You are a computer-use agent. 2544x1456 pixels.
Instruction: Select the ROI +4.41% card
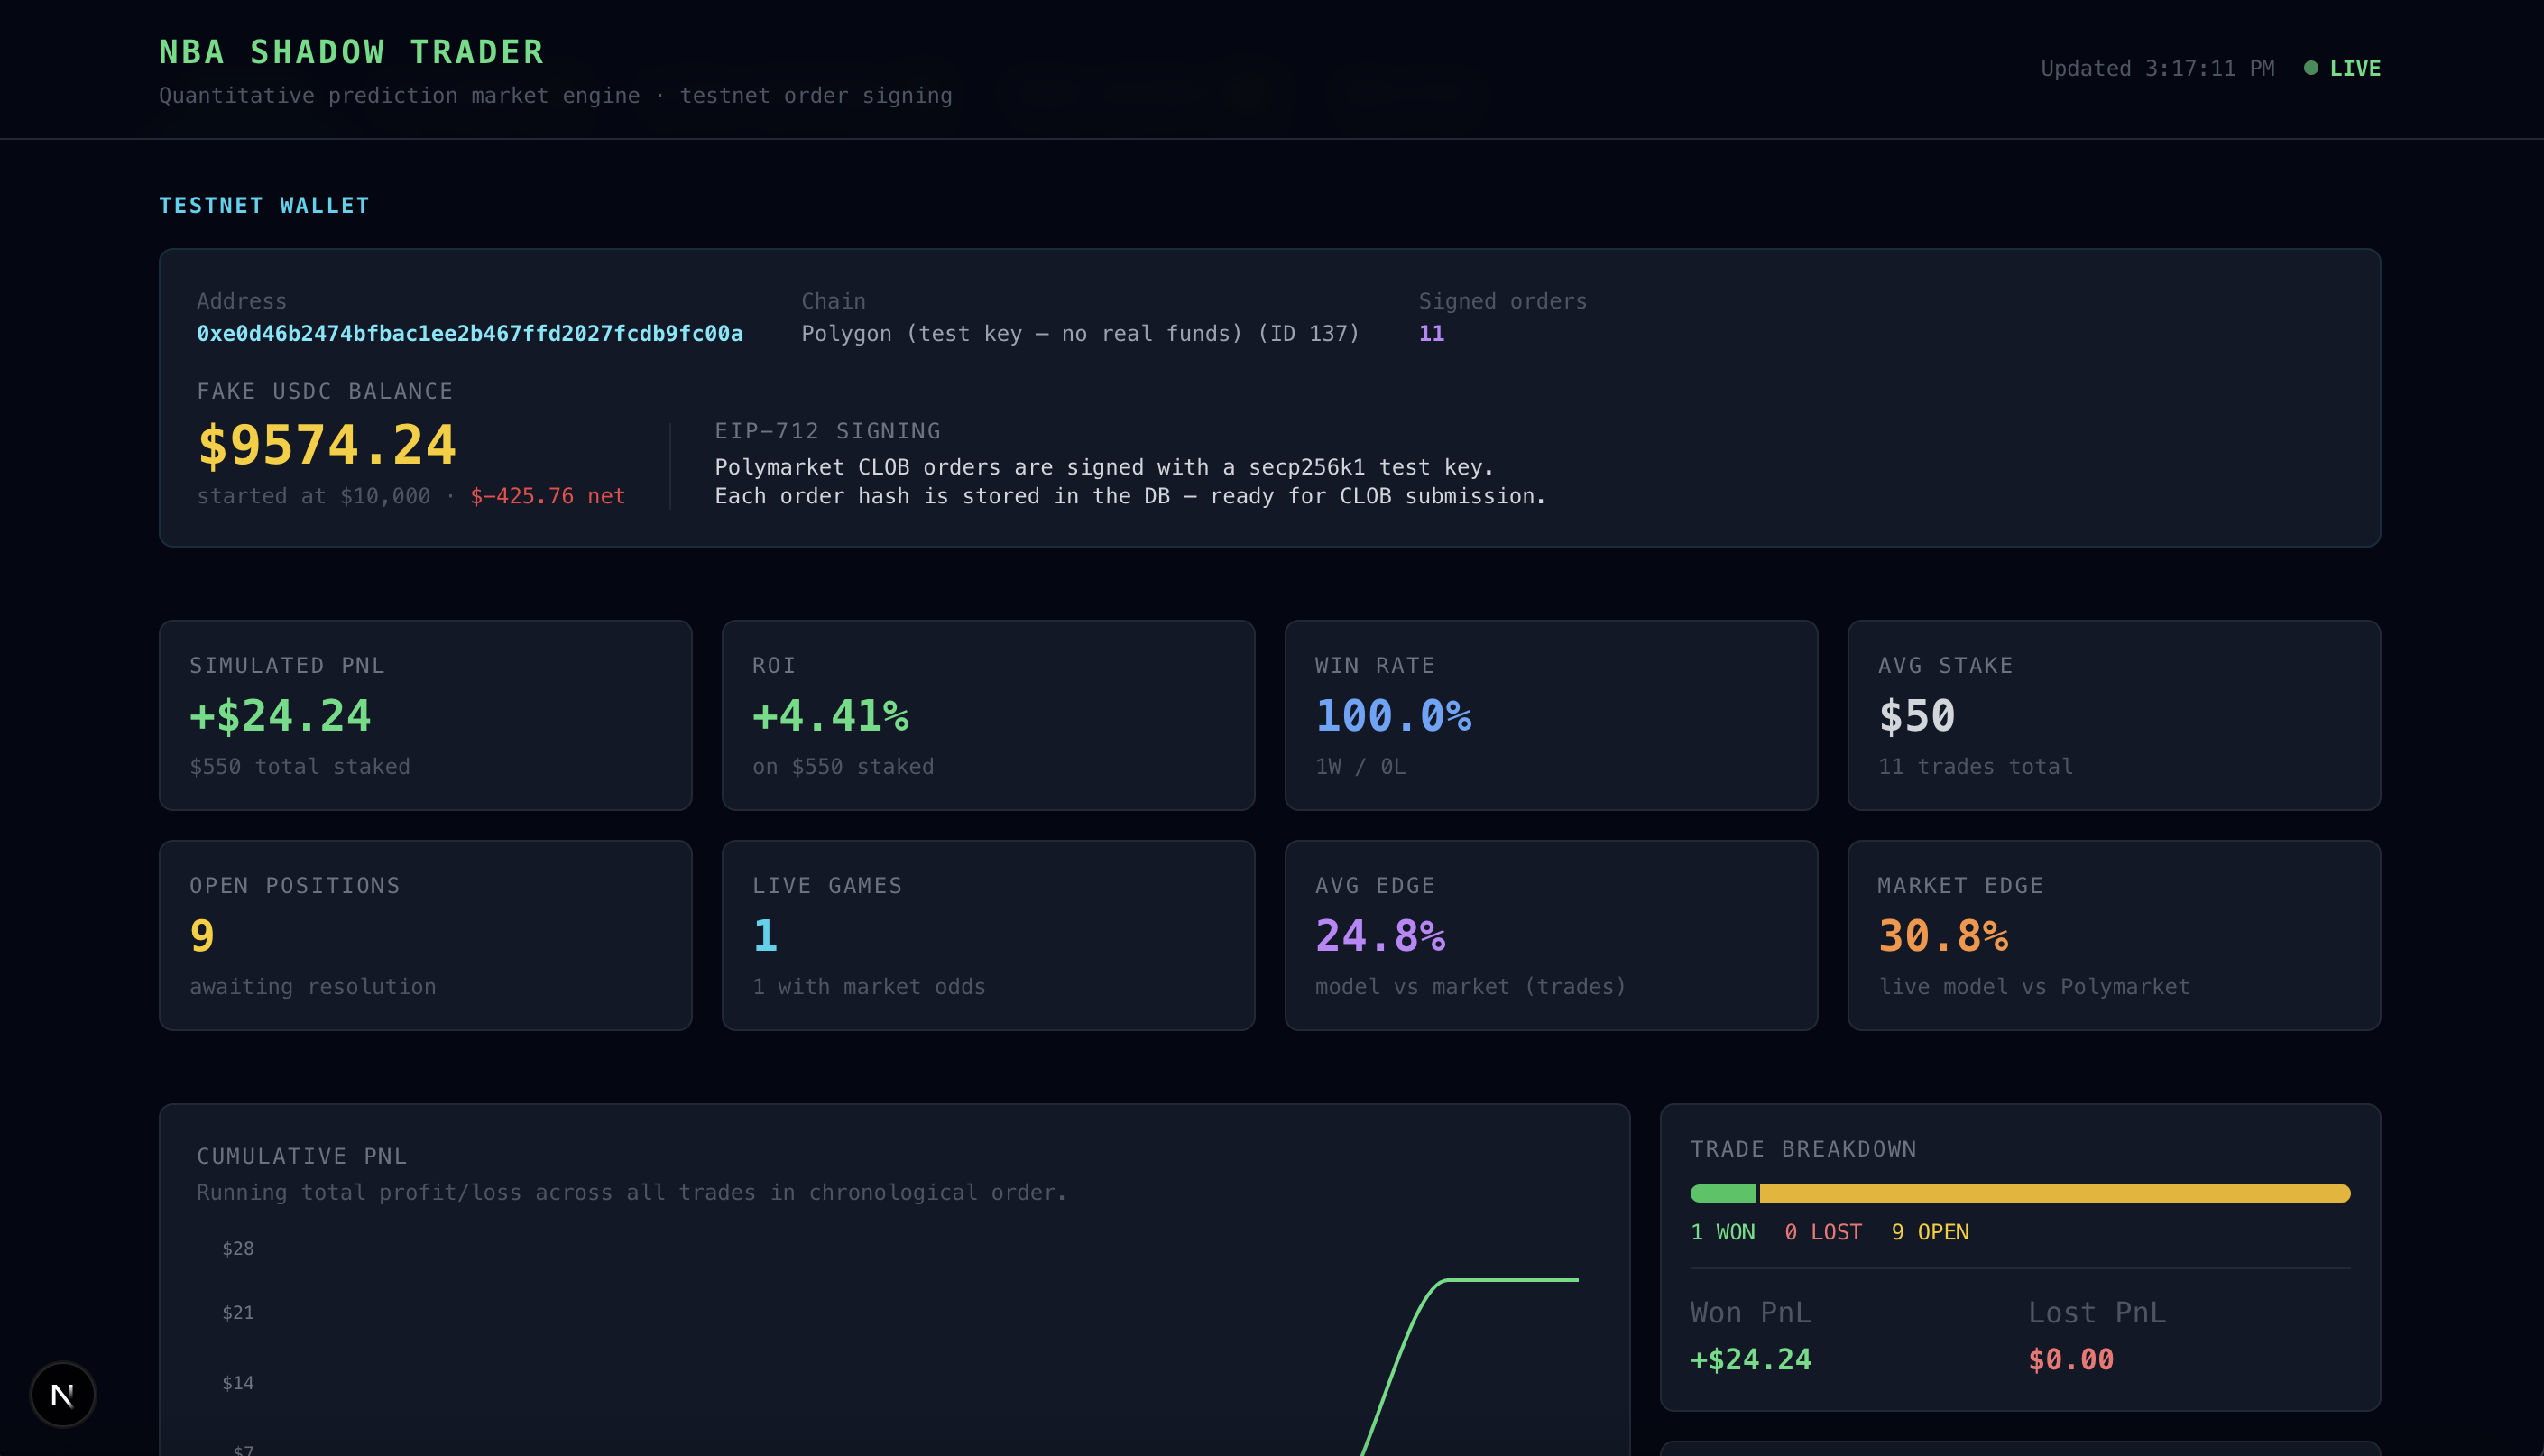[x=987, y=715]
